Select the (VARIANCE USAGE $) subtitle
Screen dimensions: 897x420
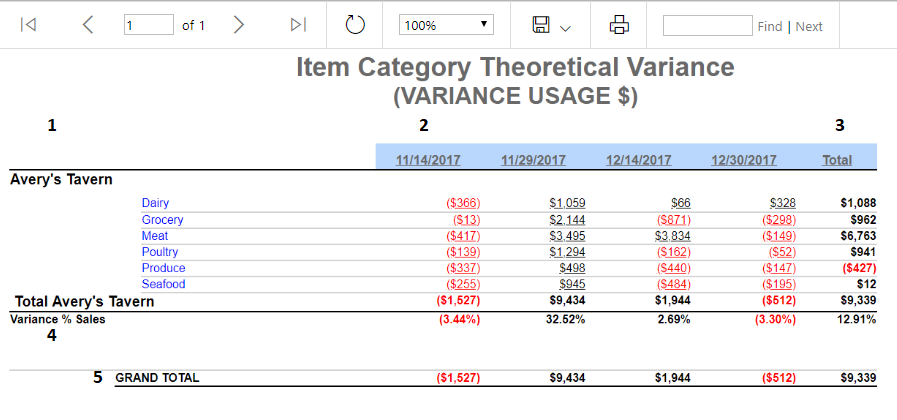point(515,96)
